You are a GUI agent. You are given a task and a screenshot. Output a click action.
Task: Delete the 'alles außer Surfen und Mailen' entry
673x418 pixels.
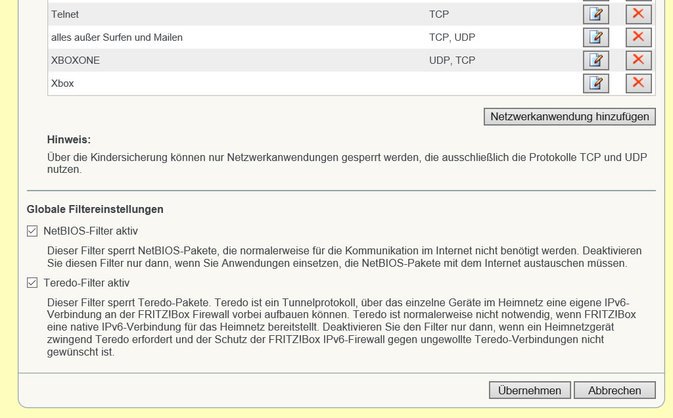point(638,37)
